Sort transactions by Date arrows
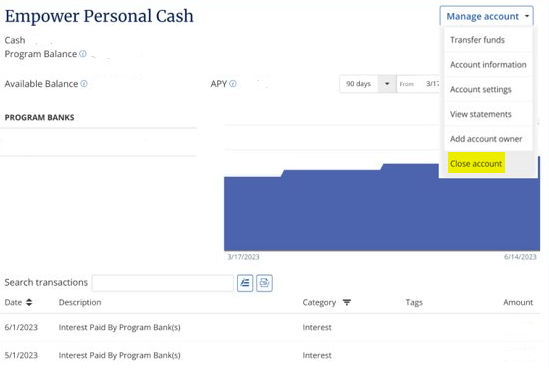This screenshot has height=368, width=549. 29,302
